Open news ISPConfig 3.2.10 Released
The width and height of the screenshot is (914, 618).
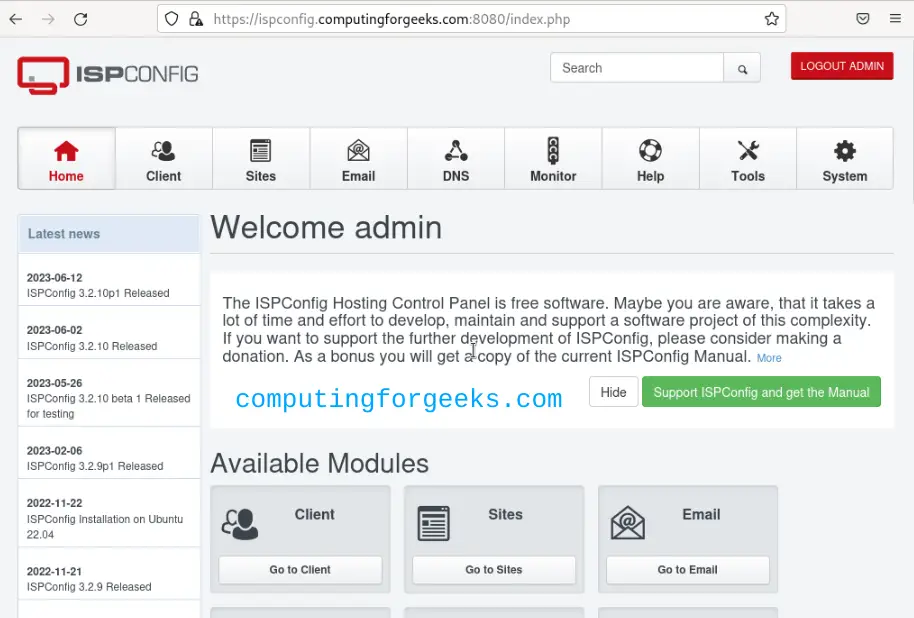92,346
